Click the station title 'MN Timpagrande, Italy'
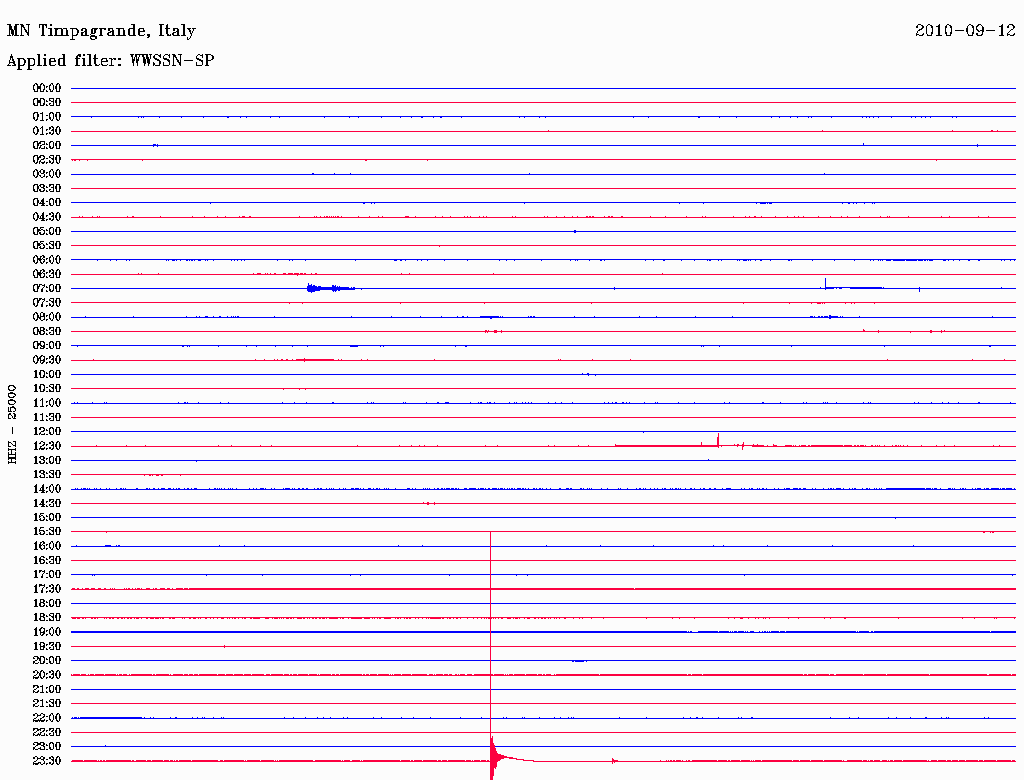The width and height of the screenshot is (1024, 780). click(x=101, y=31)
